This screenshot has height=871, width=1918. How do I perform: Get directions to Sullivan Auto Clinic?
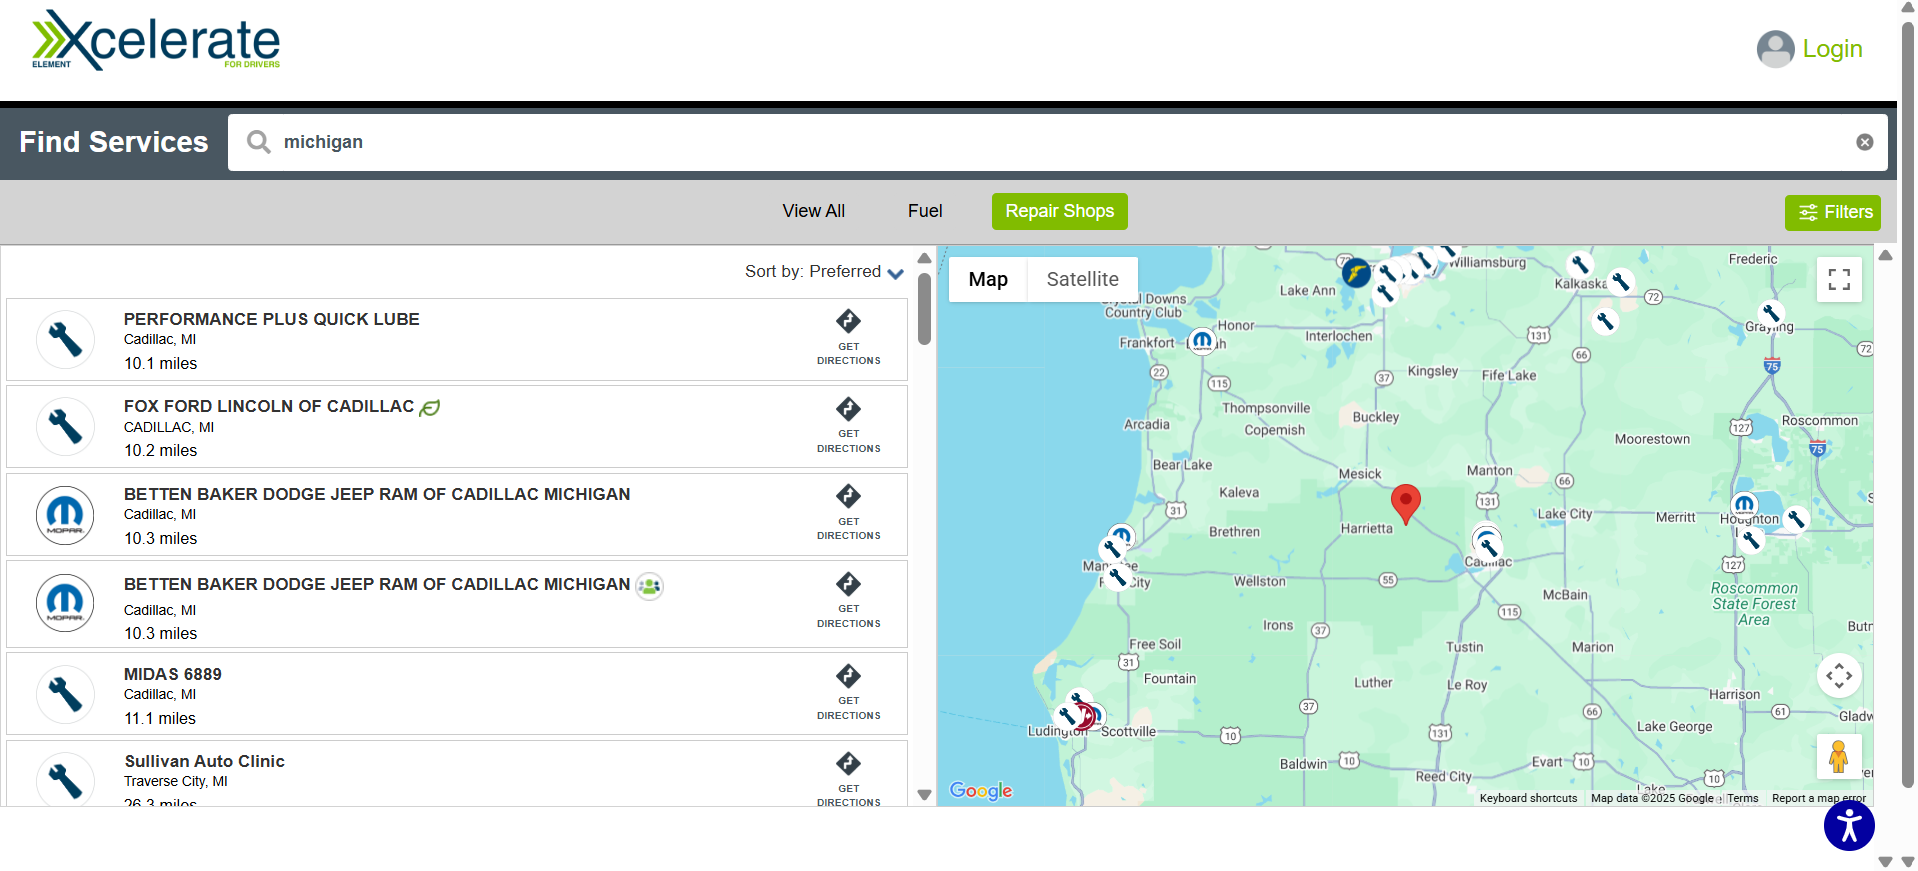[x=848, y=779]
